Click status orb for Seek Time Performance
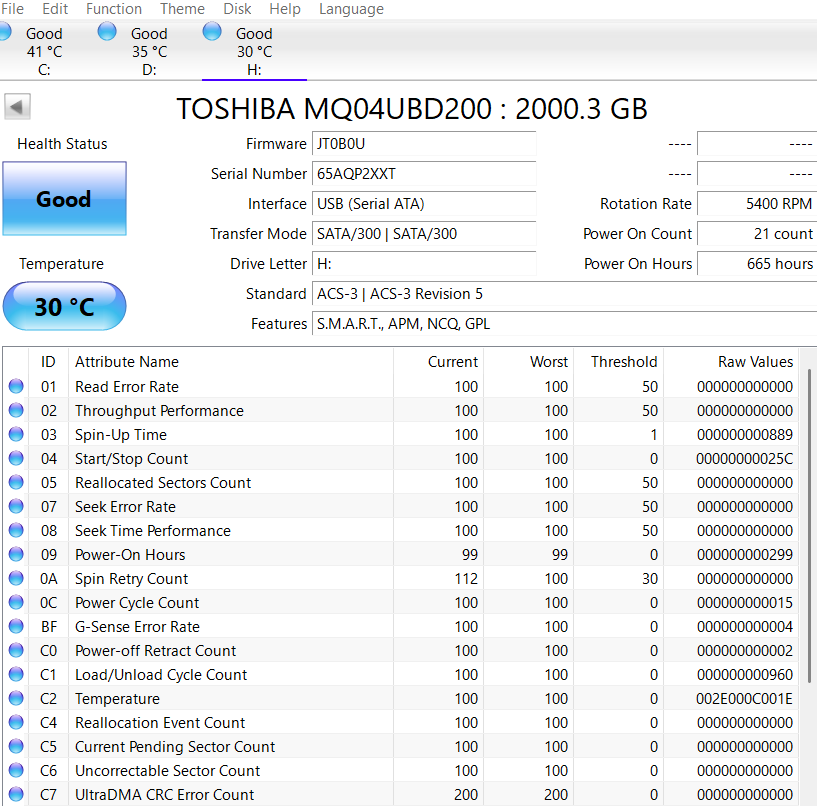 tap(16, 530)
